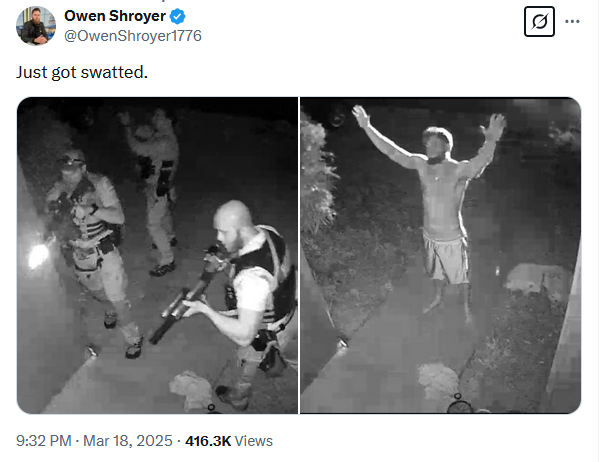Click the Mar 18, 2025 date
Screen dimensions: 615x462
tap(127, 441)
